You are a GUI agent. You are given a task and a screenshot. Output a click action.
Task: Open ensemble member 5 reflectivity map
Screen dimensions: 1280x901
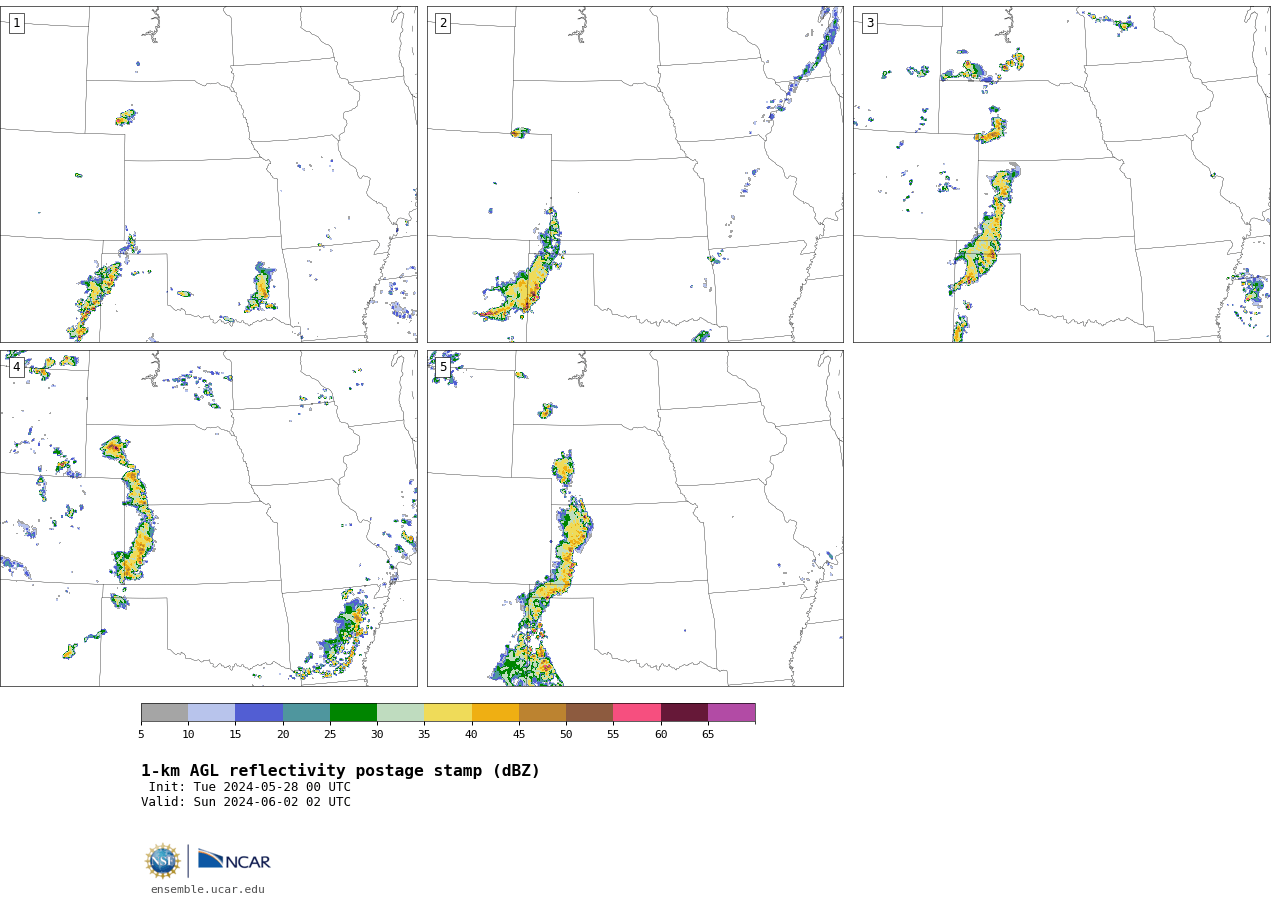635,518
